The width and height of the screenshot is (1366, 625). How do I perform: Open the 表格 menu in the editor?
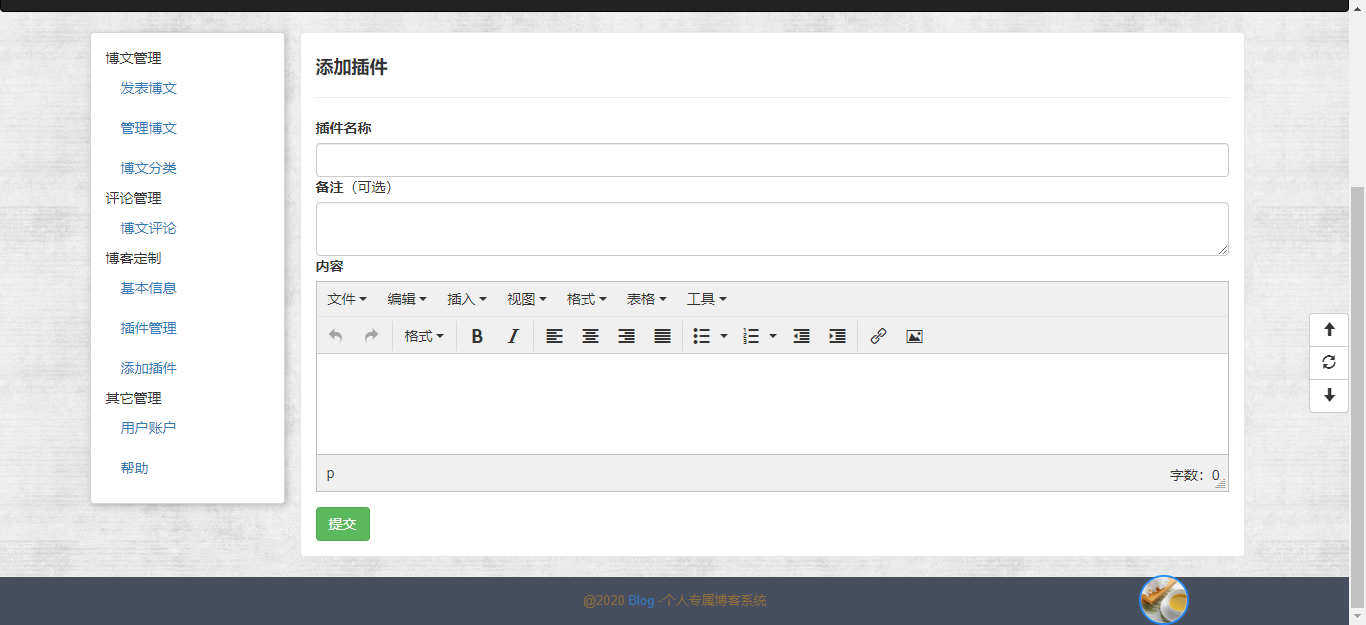pos(646,298)
